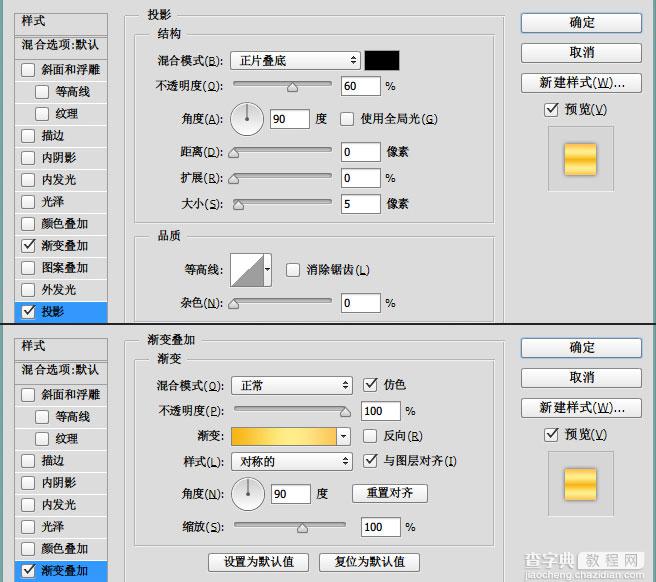656x582 pixels.
Task: Select 混合选项:默认 in the 渐变叠加 dialog
Action: pyautogui.click(x=61, y=370)
